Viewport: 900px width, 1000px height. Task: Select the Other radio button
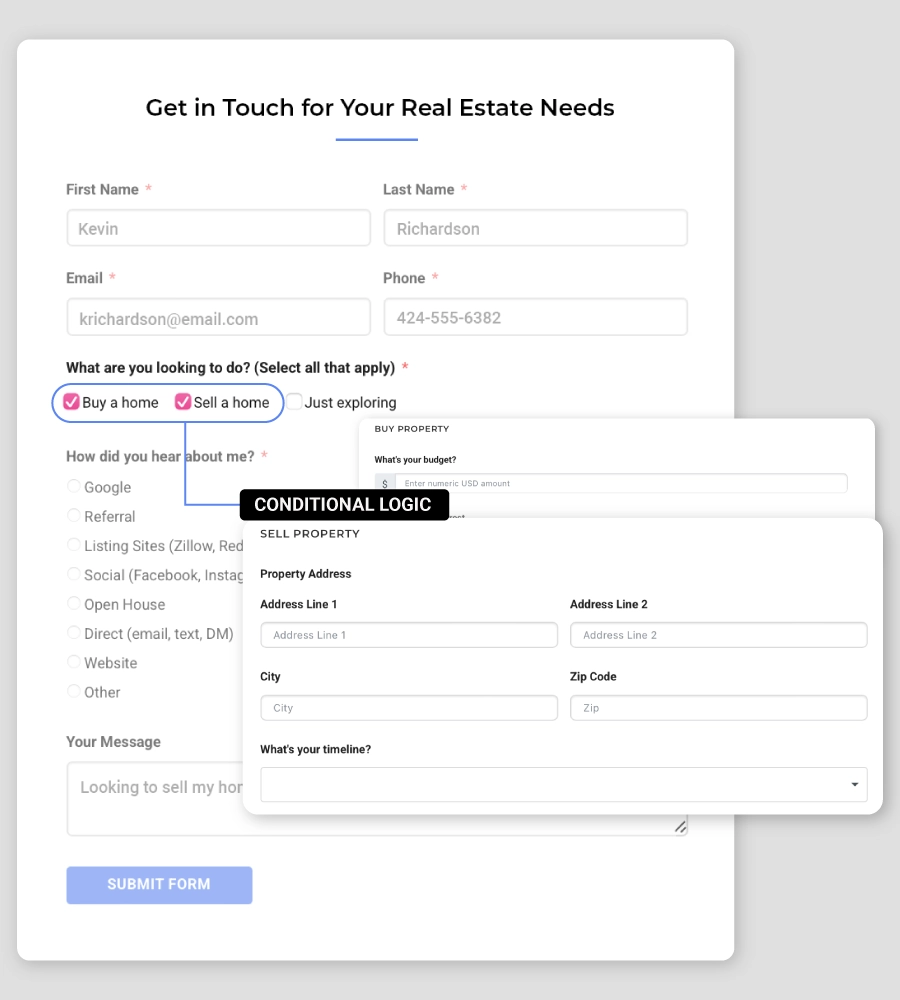[x=74, y=691]
